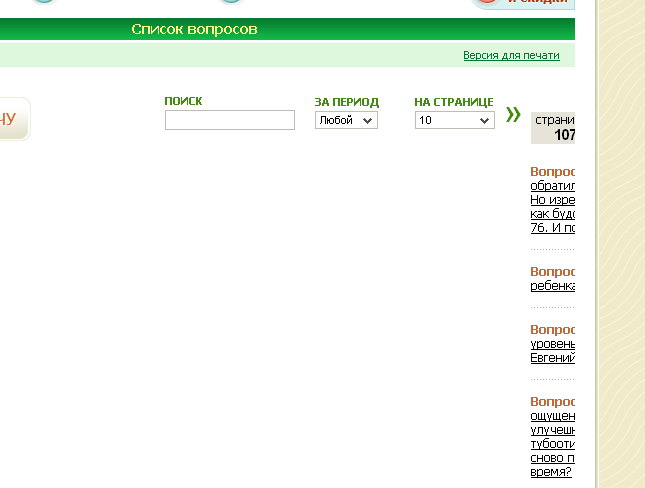The height and width of the screenshot is (488, 645).
Task: Open the question link starting with ребенка
Action: point(552,286)
